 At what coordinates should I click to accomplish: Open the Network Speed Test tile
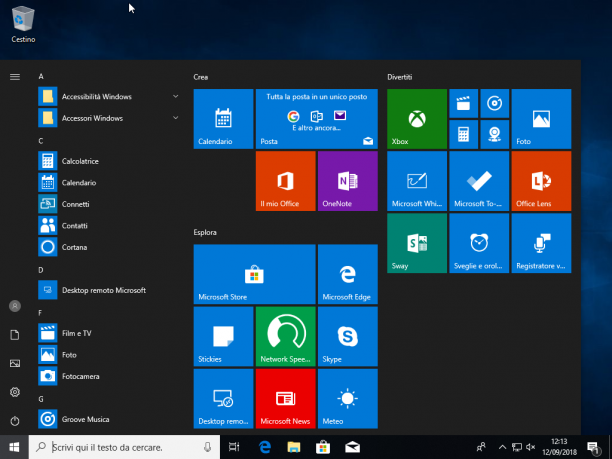[285, 336]
